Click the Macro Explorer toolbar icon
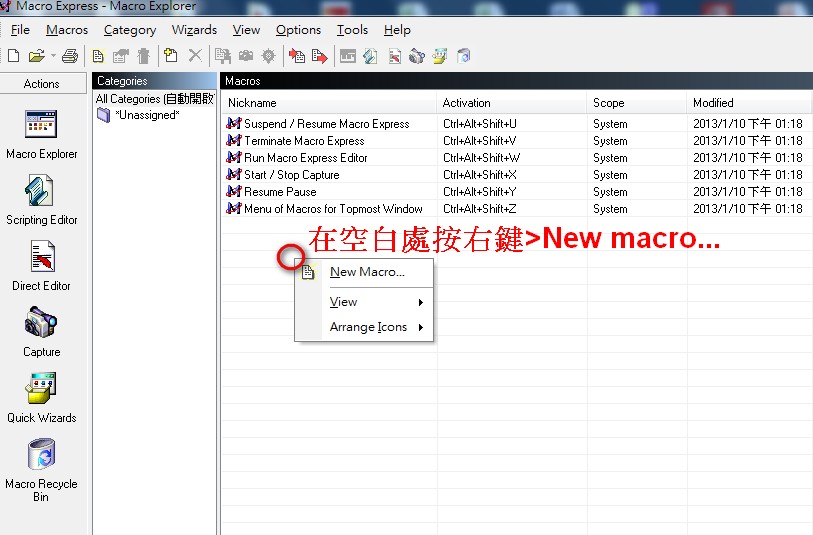The height and width of the screenshot is (535, 813). click(x=347, y=55)
